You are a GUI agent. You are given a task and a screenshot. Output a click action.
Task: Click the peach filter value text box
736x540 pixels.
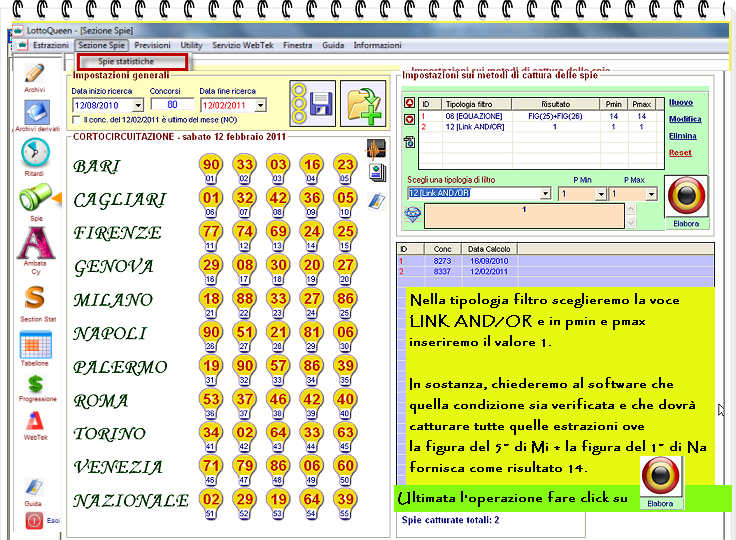[x=524, y=216]
